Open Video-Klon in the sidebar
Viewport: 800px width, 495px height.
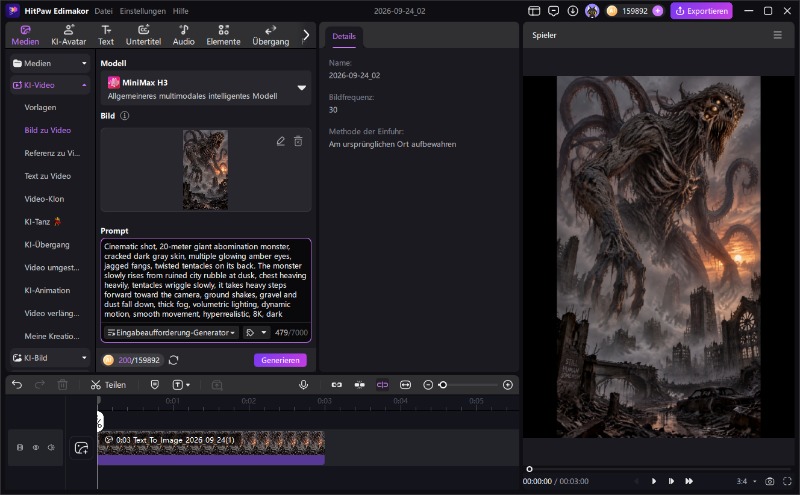tap(44, 199)
